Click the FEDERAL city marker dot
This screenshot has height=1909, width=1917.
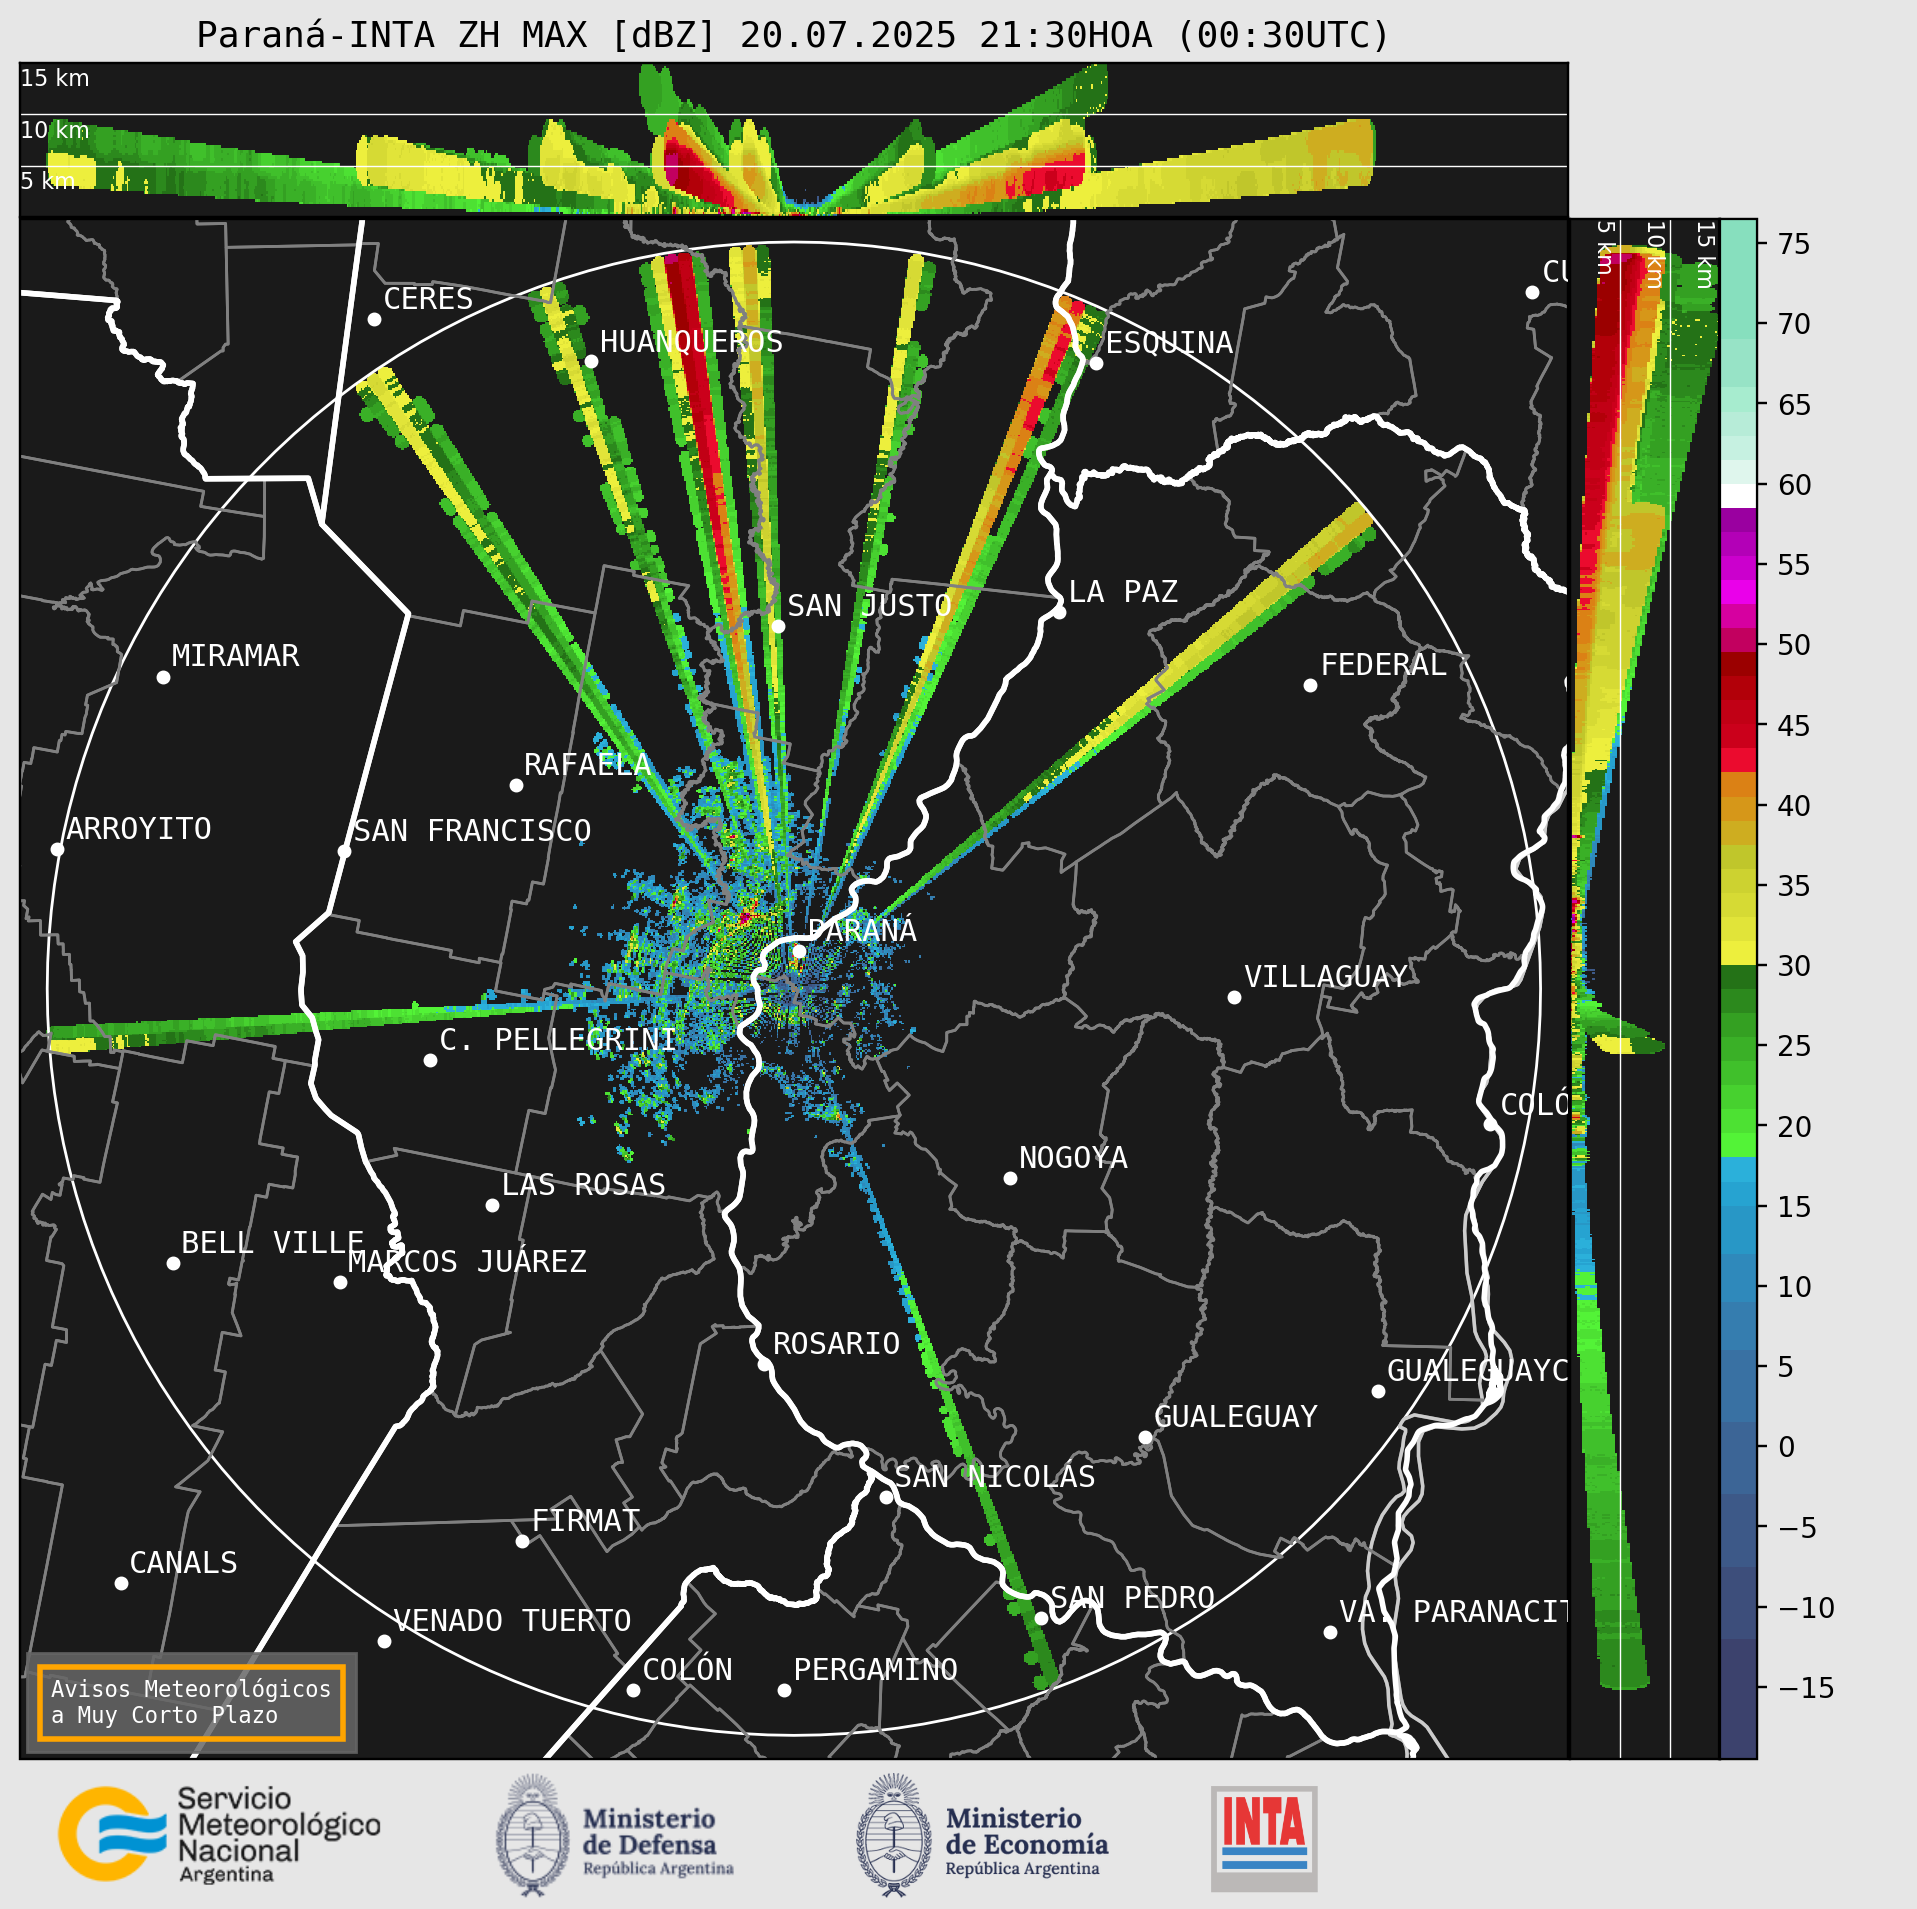click(1310, 685)
